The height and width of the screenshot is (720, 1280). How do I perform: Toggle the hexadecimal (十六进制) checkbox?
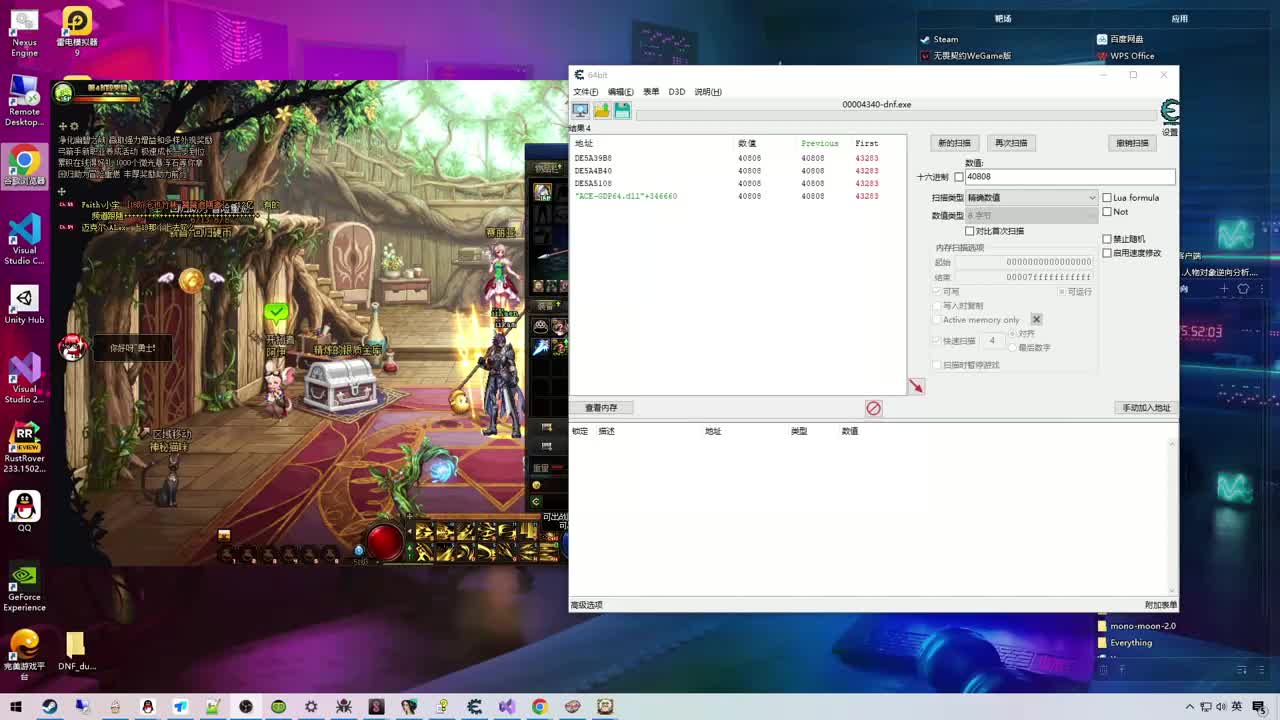[x=959, y=177]
